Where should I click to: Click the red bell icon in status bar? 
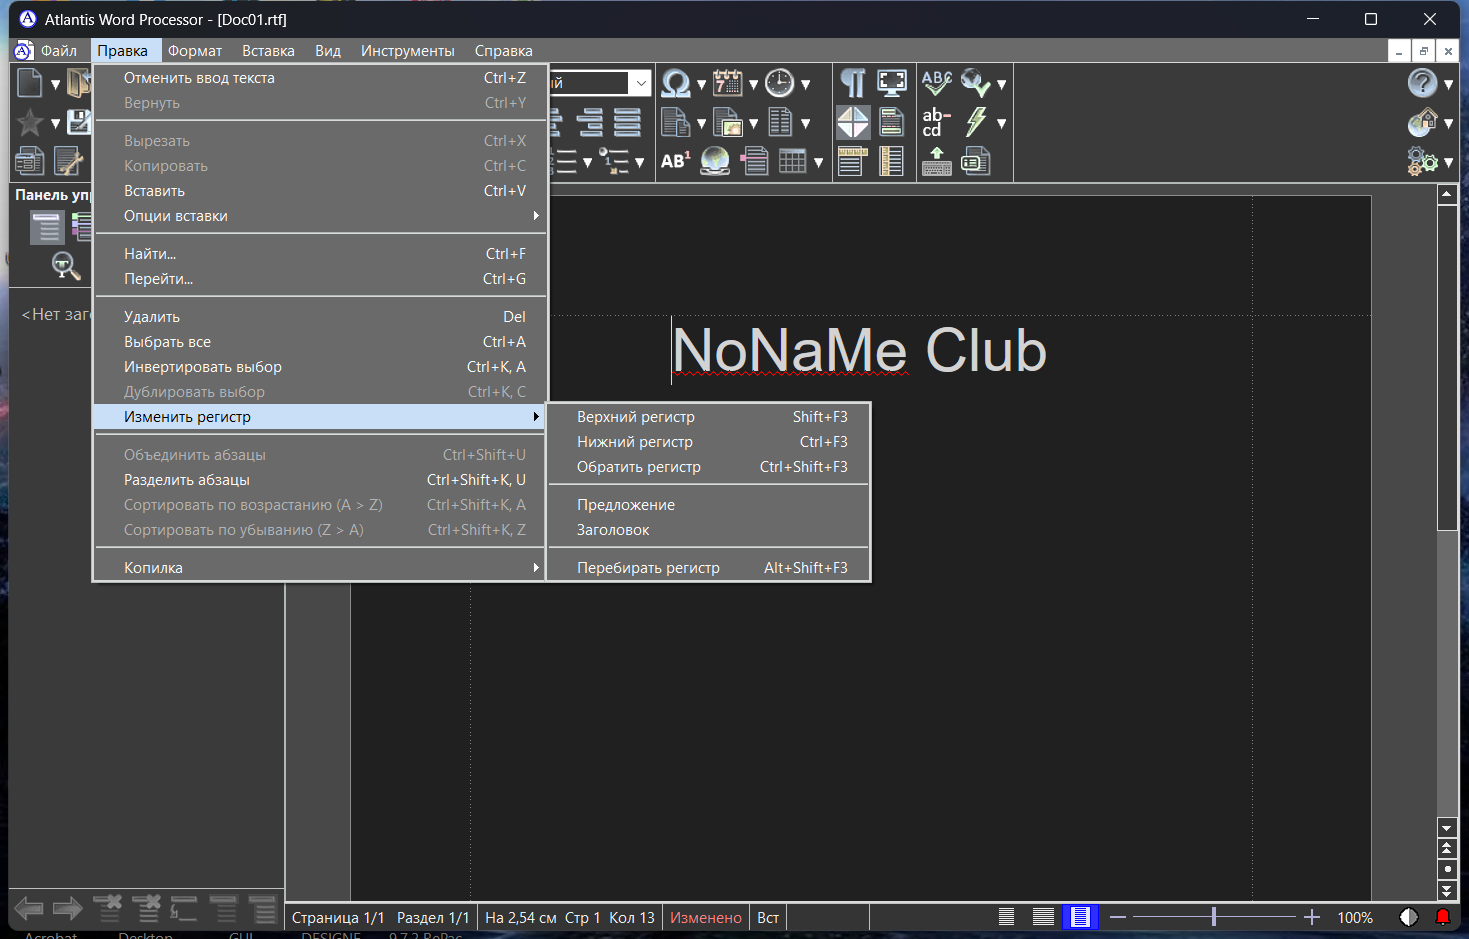tap(1442, 917)
